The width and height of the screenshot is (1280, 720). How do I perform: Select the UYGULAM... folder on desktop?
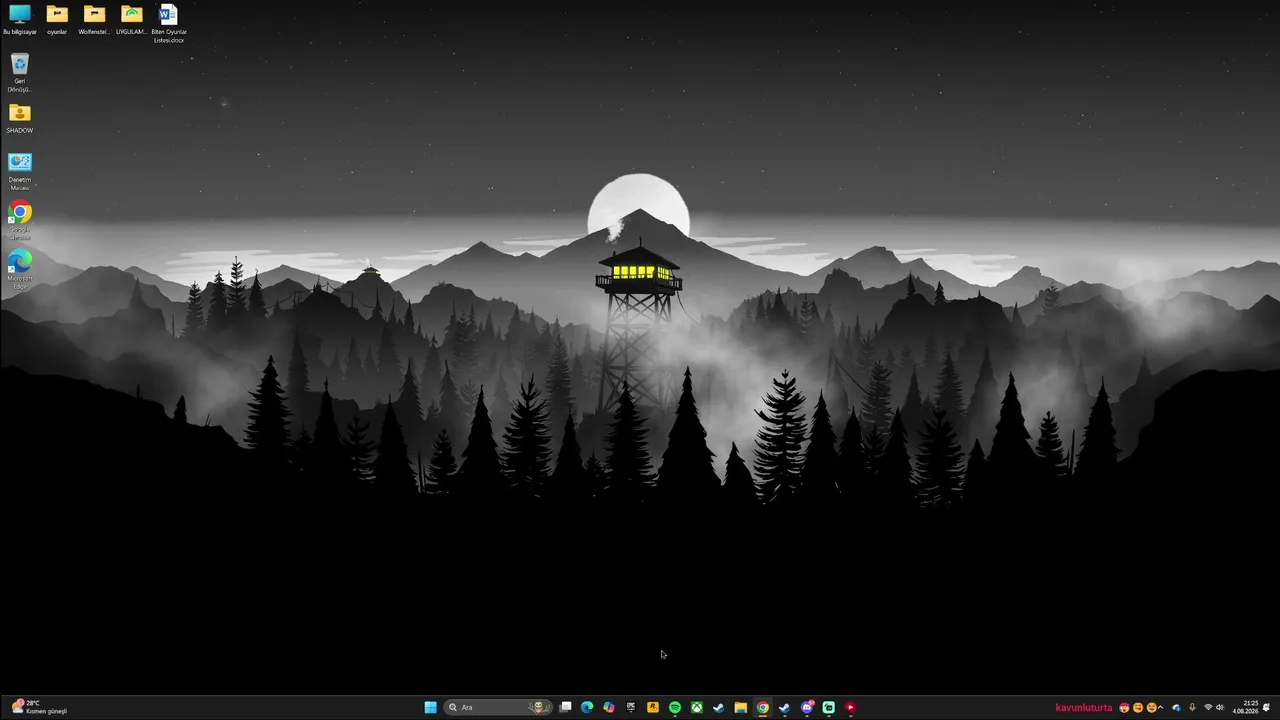[x=131, y=20]
